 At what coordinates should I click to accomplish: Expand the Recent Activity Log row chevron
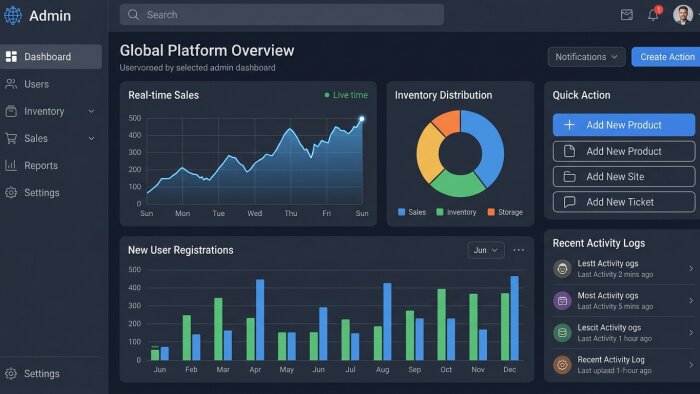(691, 365)
